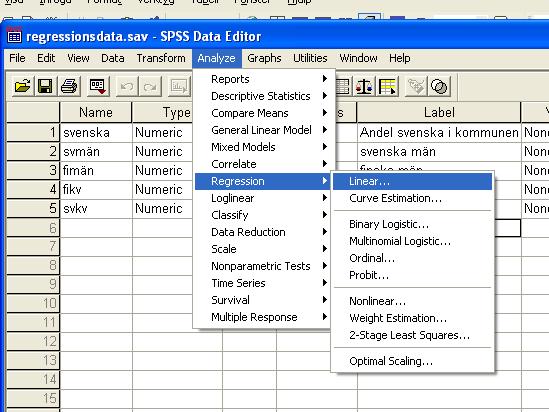
Task: Choose Curve Estimation... option
Action: click(x=412, y=198)
